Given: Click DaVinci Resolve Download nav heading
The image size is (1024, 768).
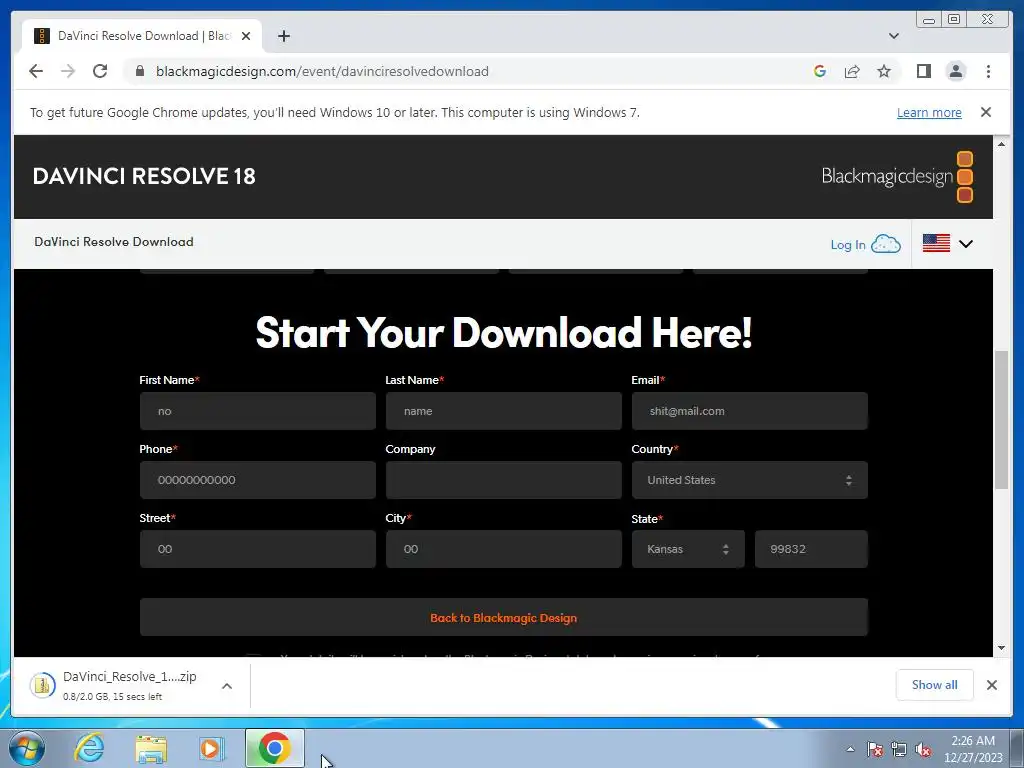Looking at the screenshot, I should pos(114,242).
